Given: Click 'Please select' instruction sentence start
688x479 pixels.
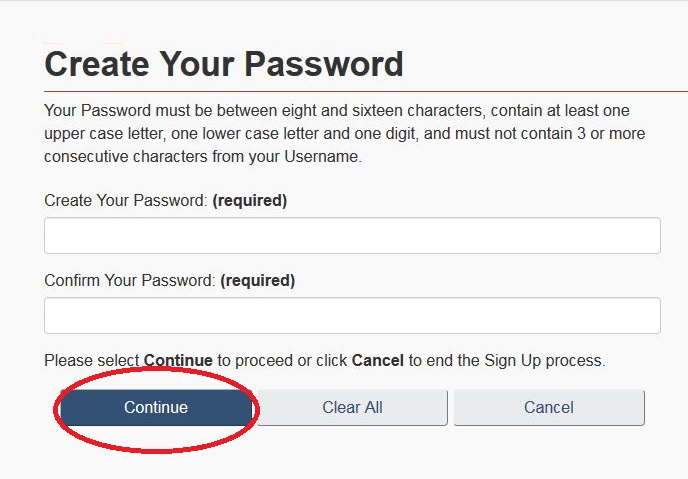Looking at the screenshot, I should coord(92,361).
